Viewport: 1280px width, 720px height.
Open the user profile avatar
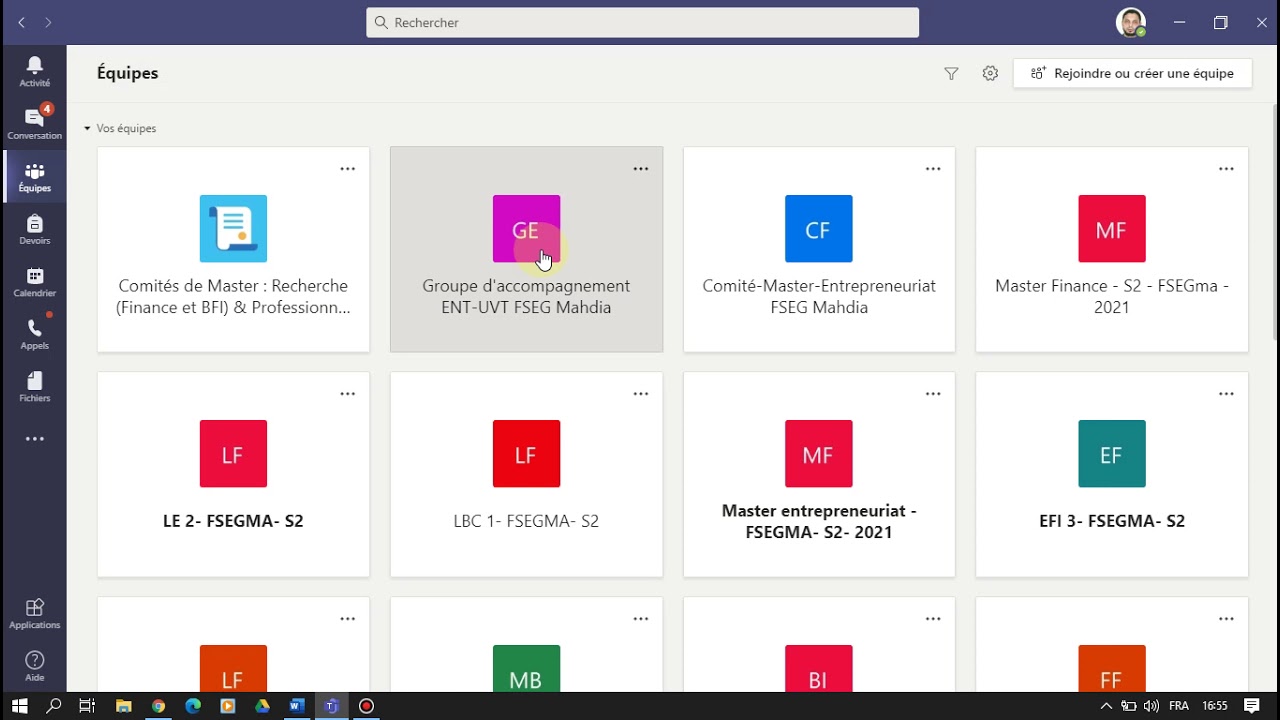[x=1130, y=22]
